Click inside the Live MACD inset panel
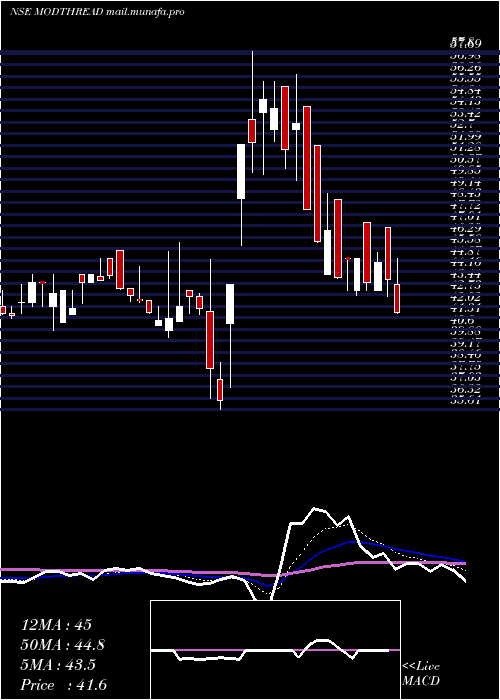 pyautogui.click(x=275, y=650)
